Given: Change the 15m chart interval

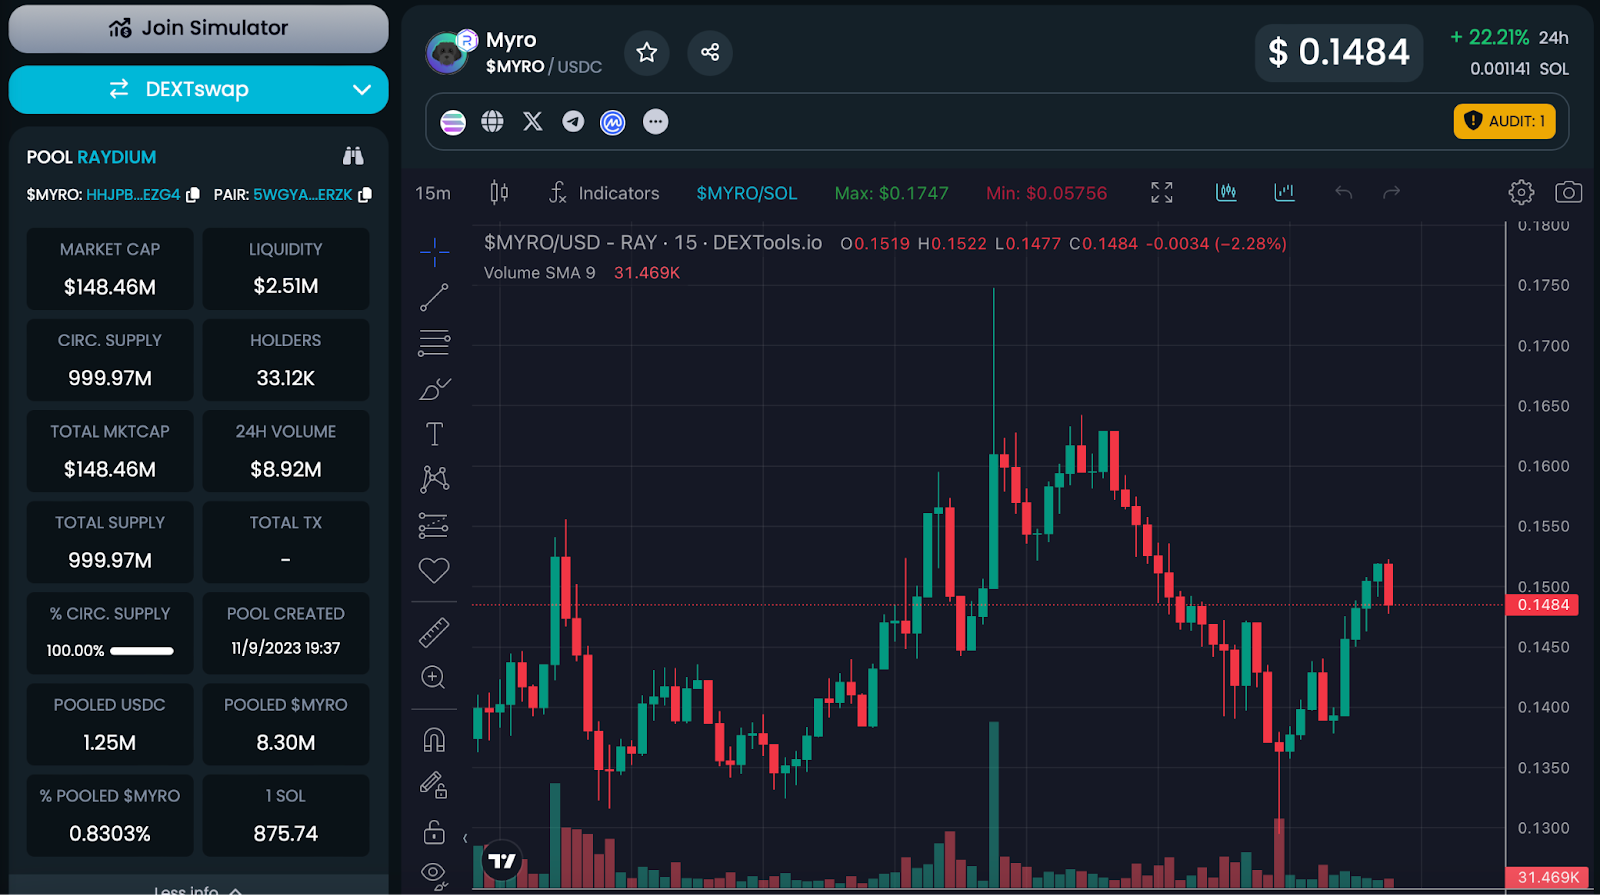Looking at the screenshot, I should click(433, 193).
